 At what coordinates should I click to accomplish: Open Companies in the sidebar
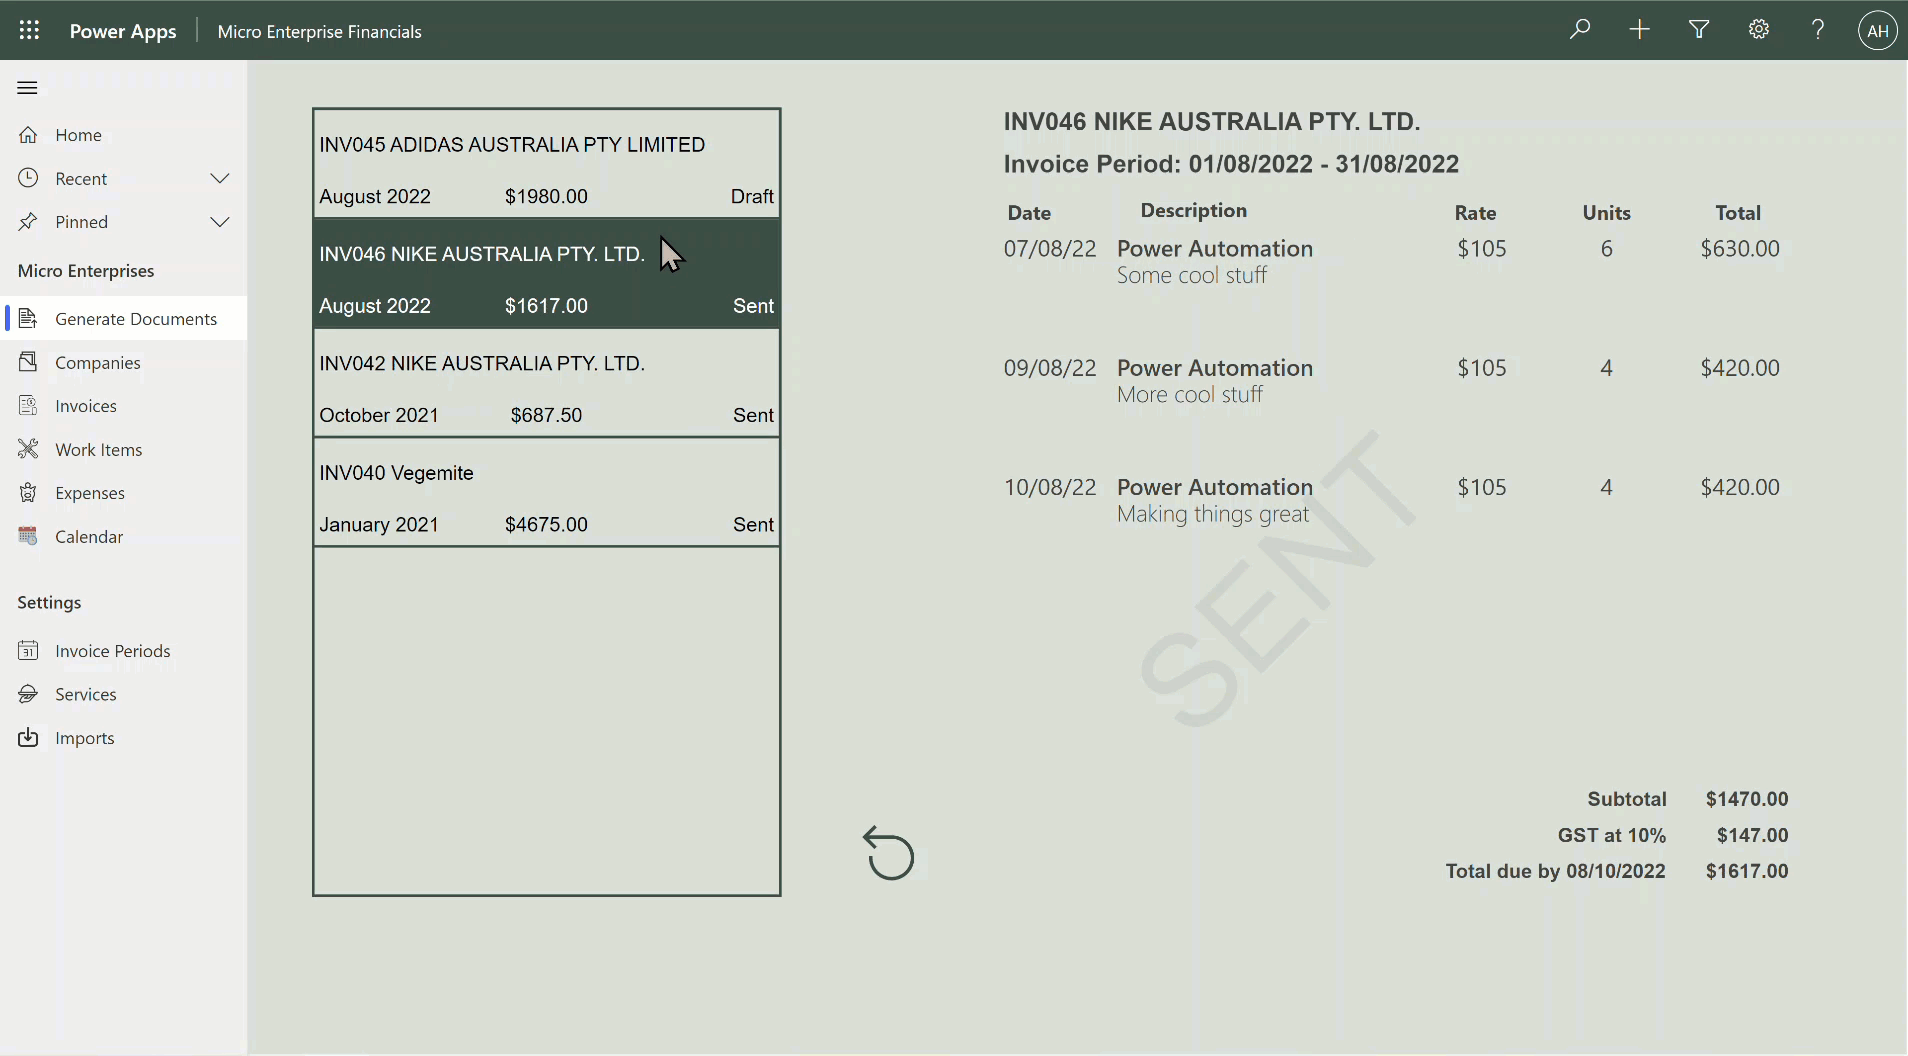[x=124, y=362]
